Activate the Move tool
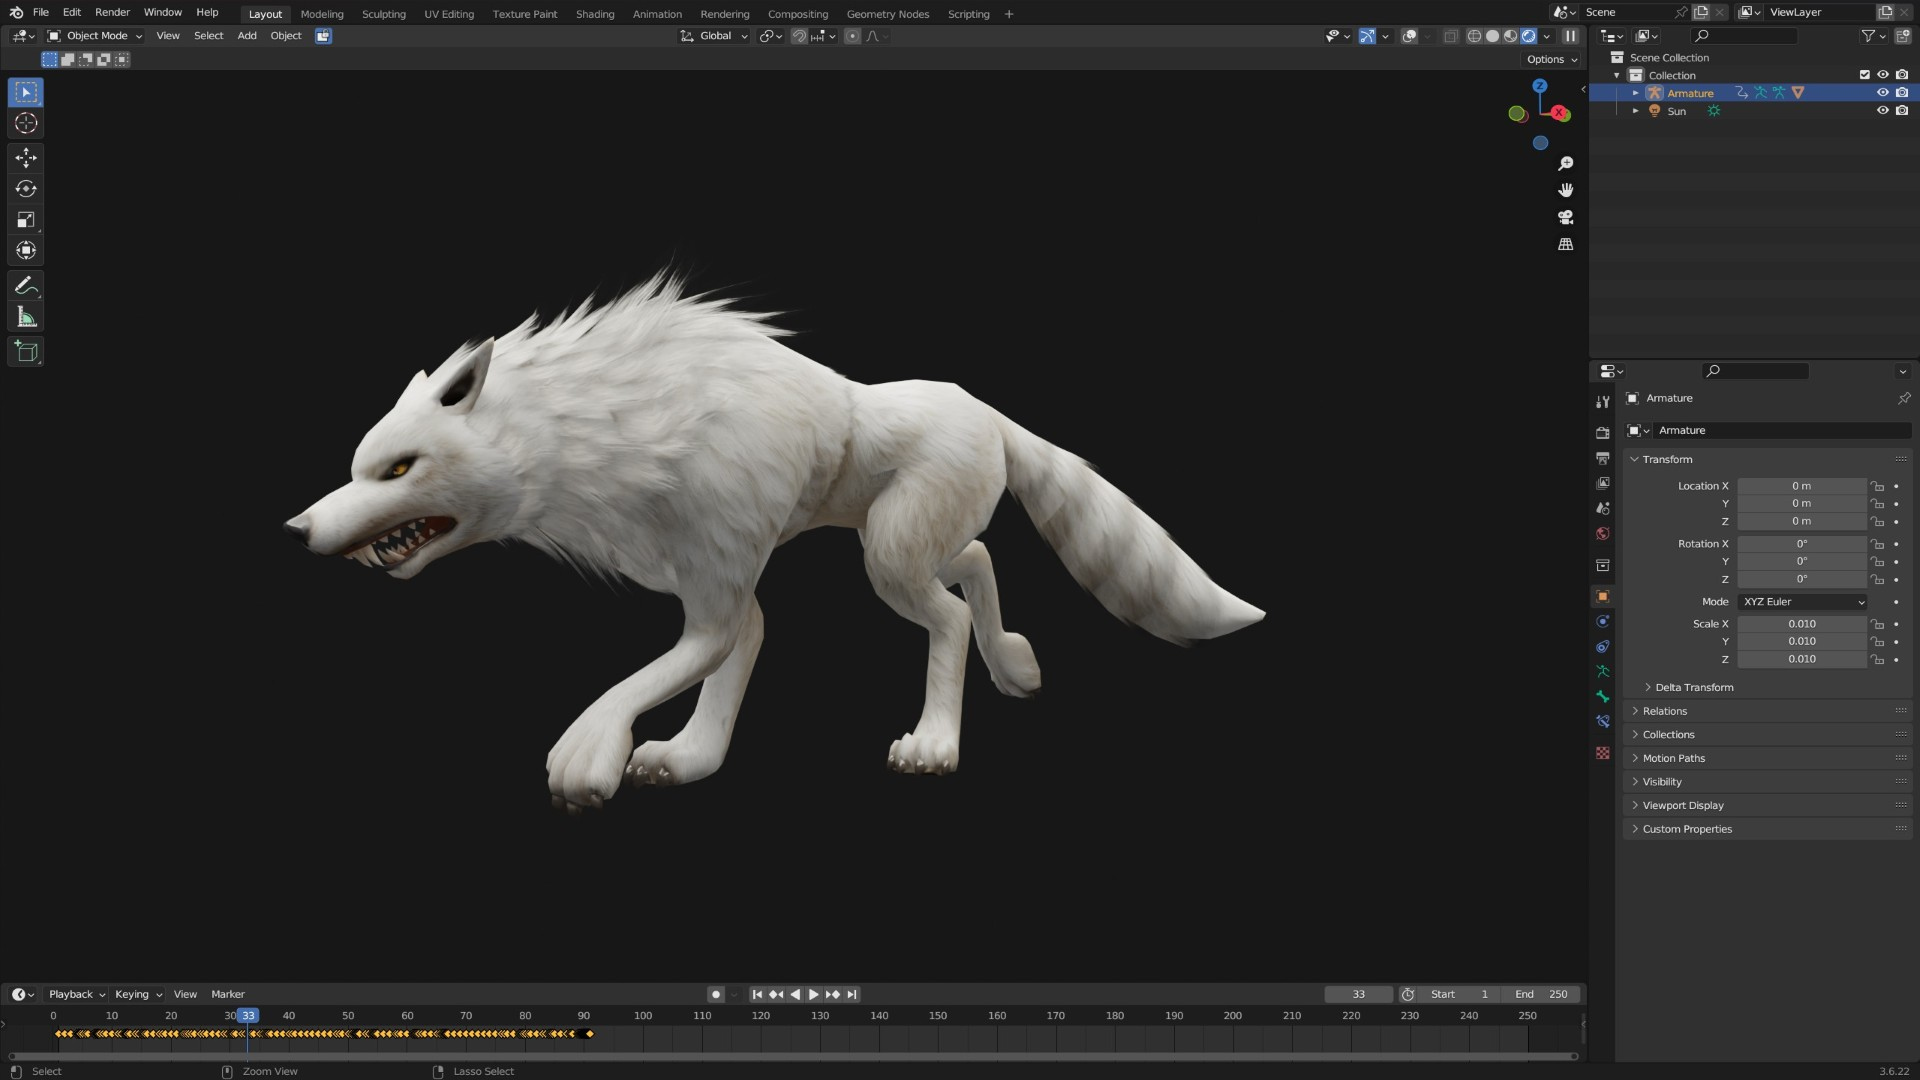This screenshot has width=1920, height=1080. [26, 158]
